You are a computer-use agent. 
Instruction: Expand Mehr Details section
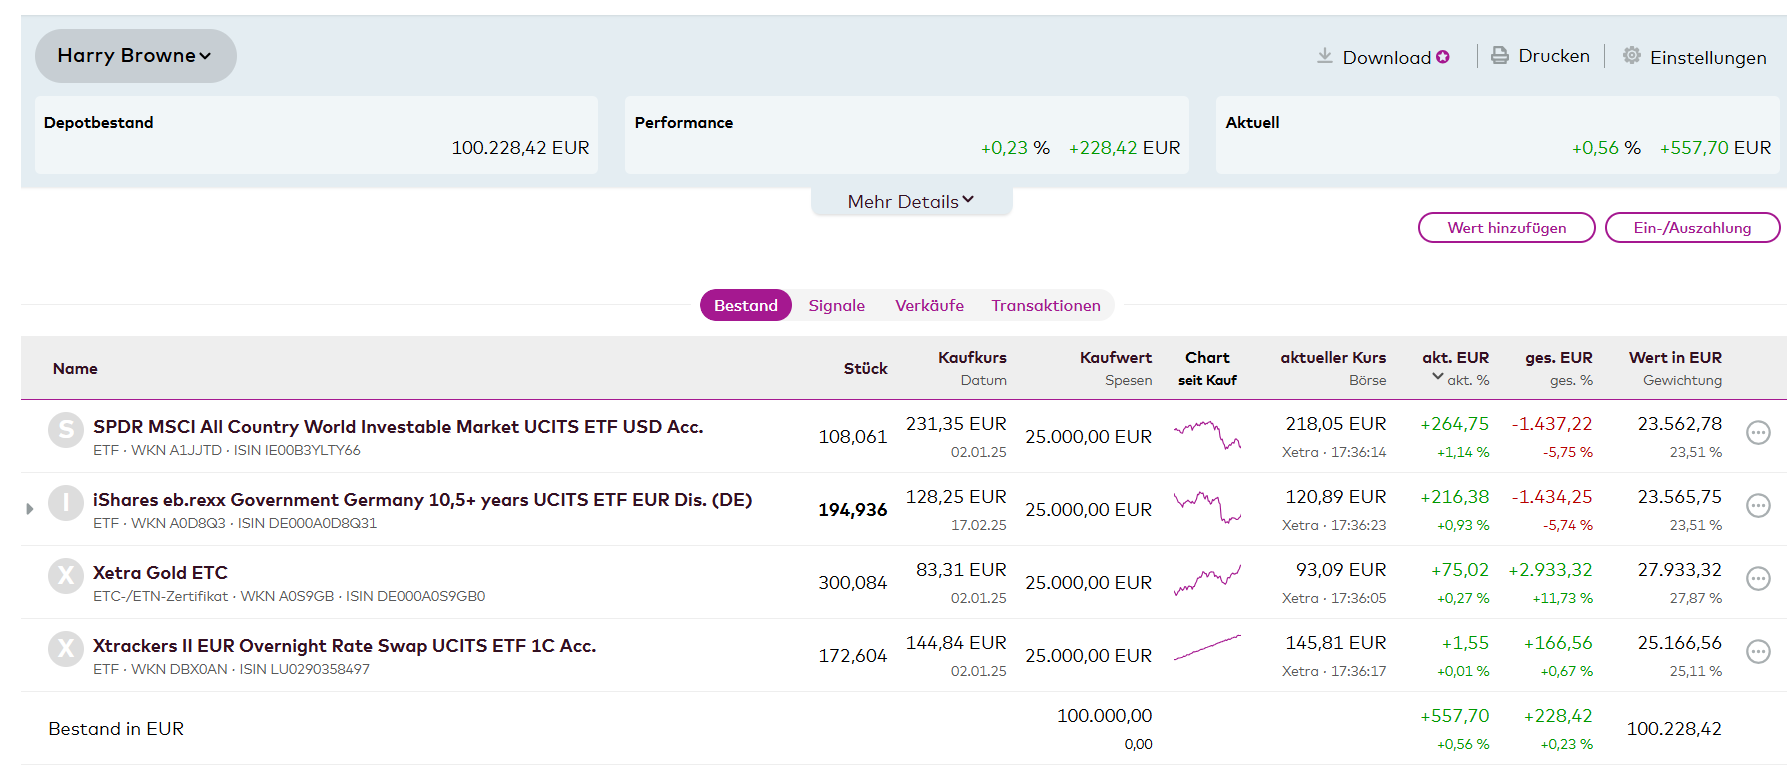910,202
